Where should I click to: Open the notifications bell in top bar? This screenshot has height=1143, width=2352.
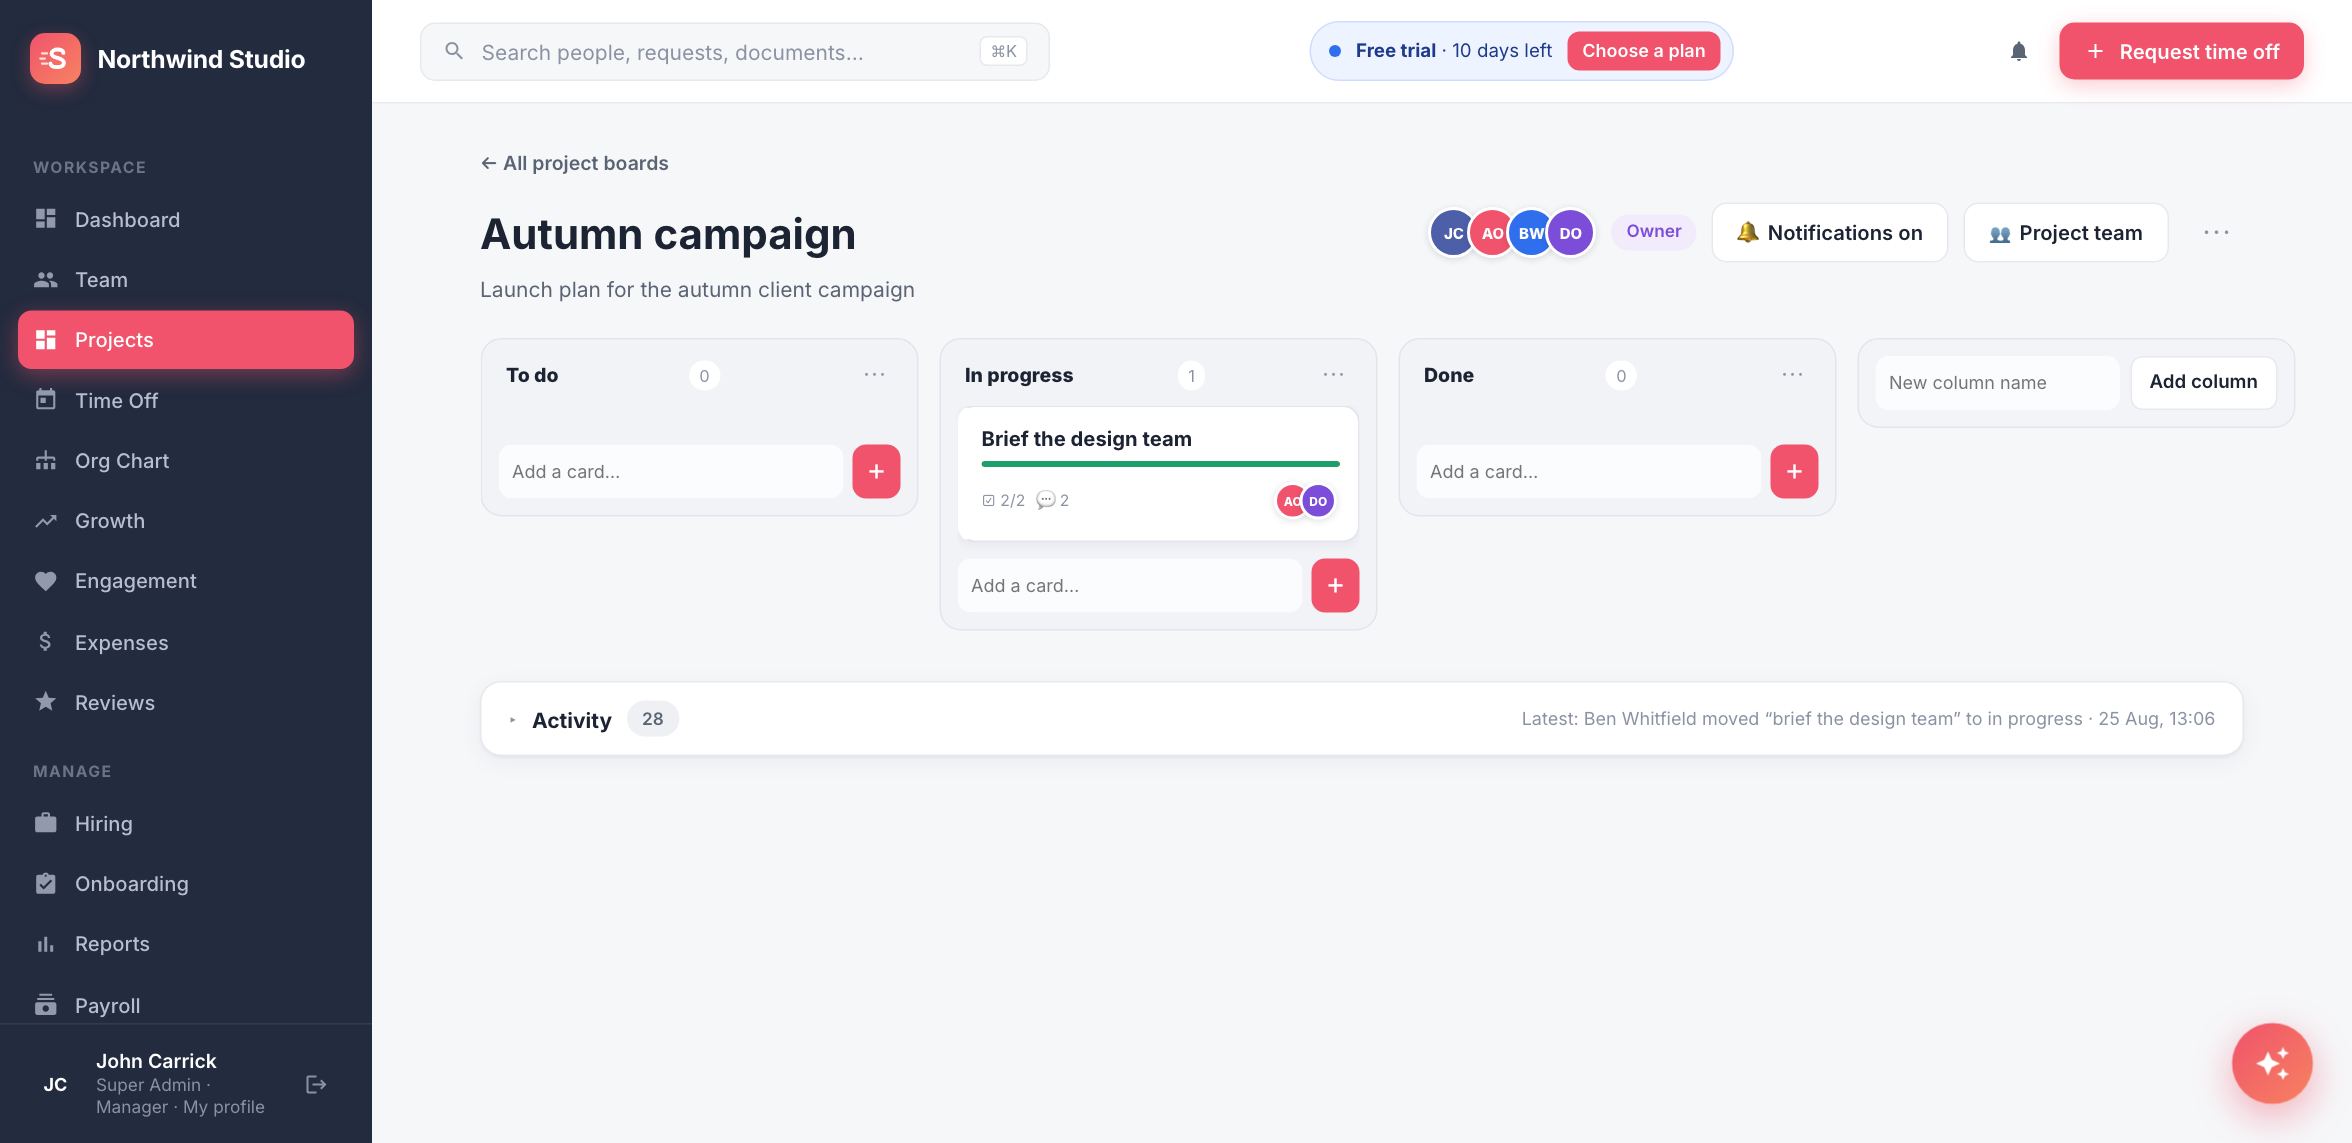[2018, 51]
